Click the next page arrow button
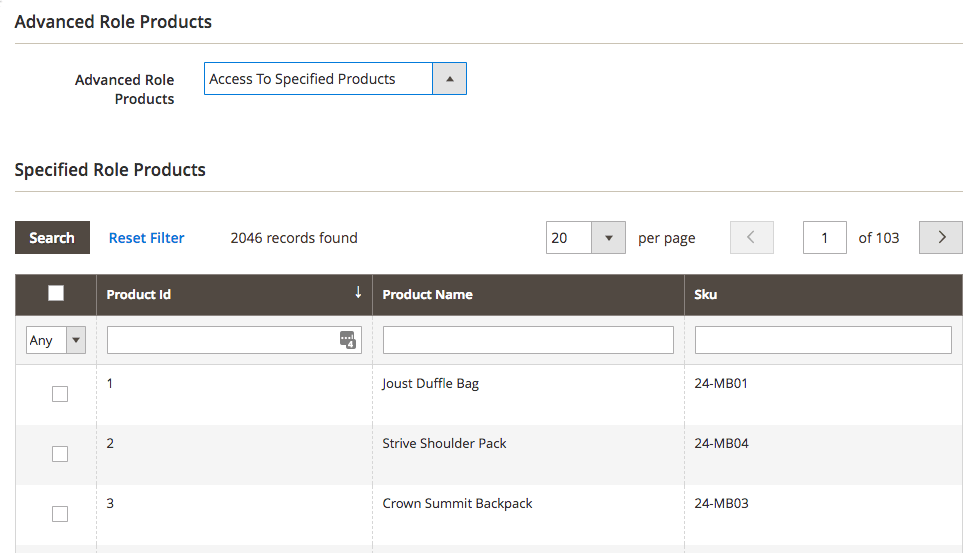Viewport: 967px width, 553px height. point(940,238)
